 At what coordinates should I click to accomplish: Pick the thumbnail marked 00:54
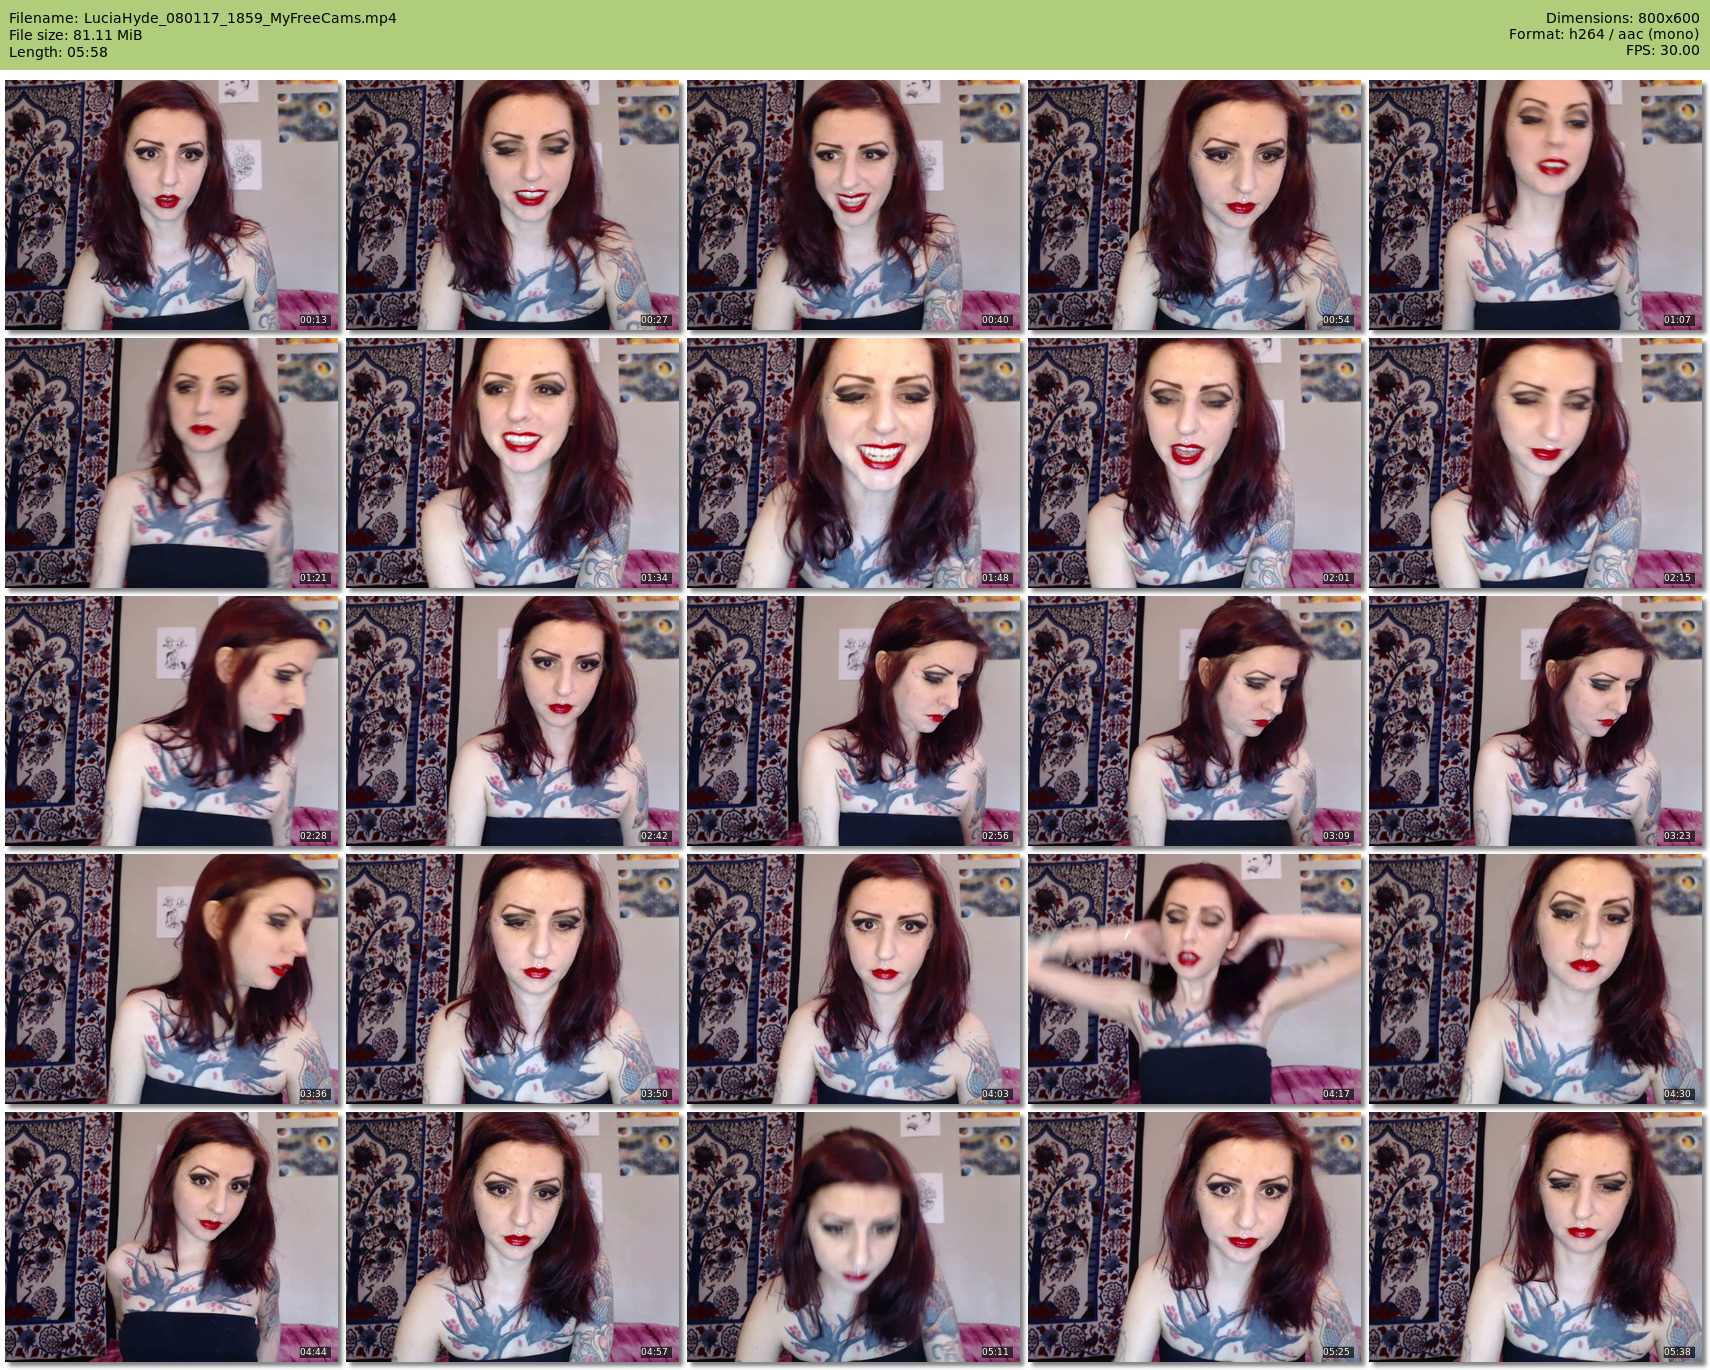point(1194,205)
